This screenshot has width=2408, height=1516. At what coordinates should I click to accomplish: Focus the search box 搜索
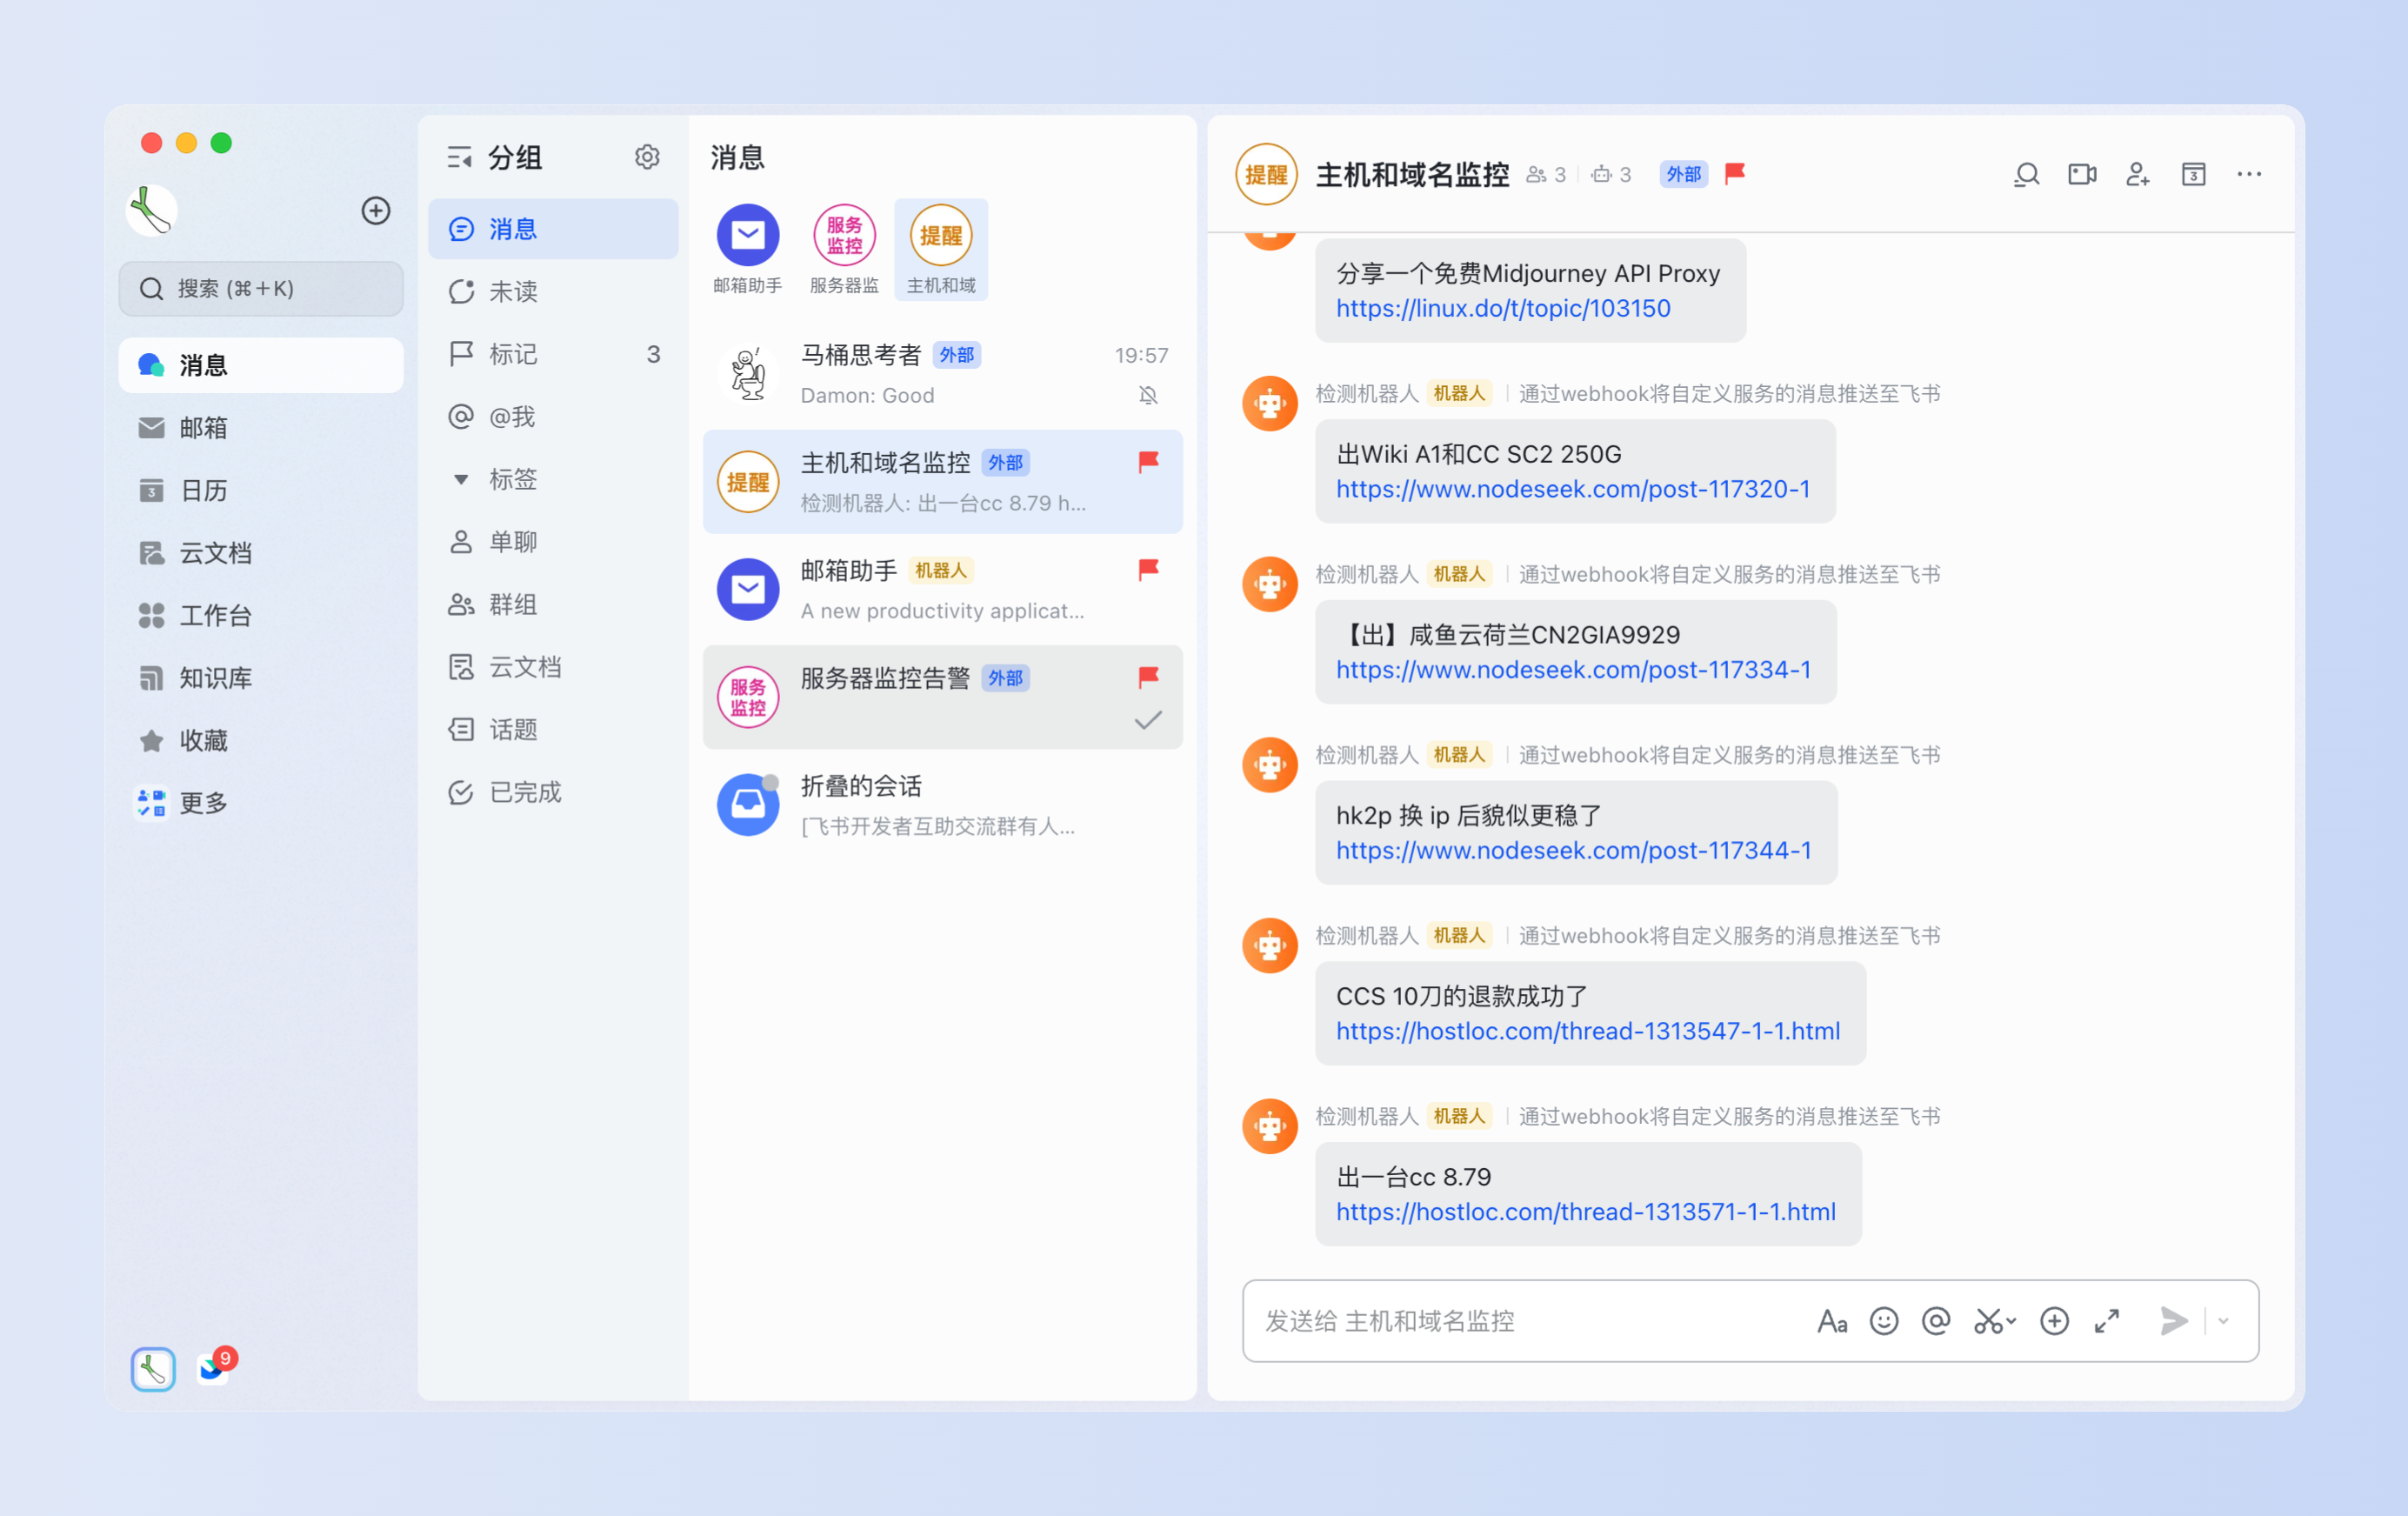(x=261, y=289)
